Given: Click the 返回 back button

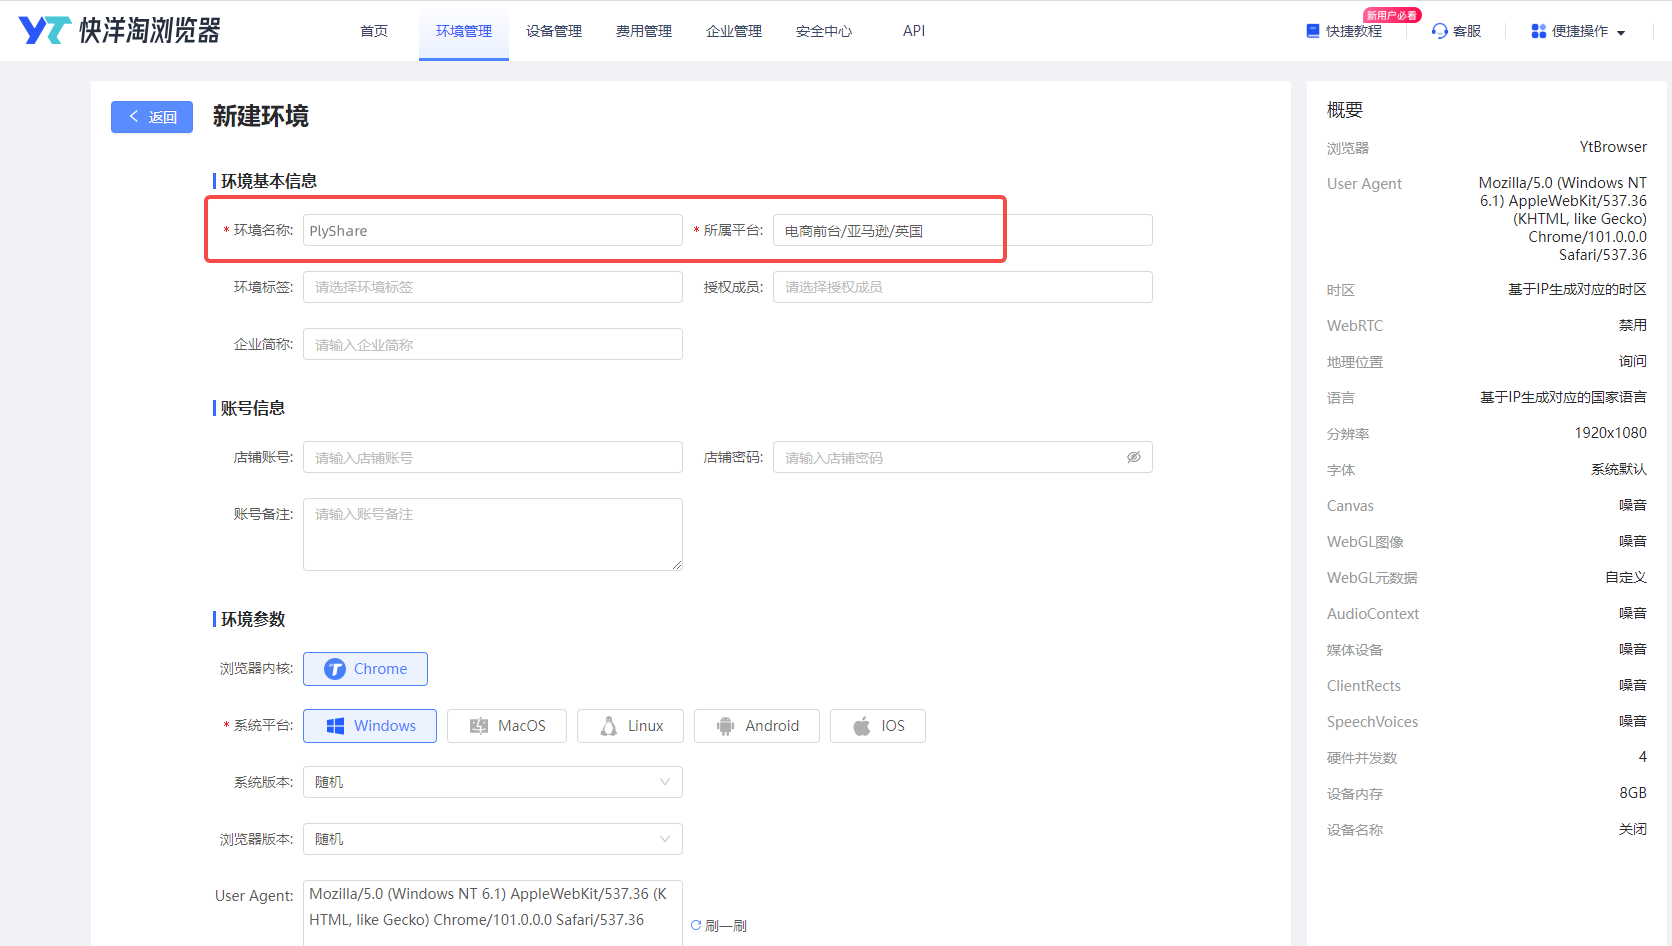Looking at the screenshot, I should tap(152, 117).
